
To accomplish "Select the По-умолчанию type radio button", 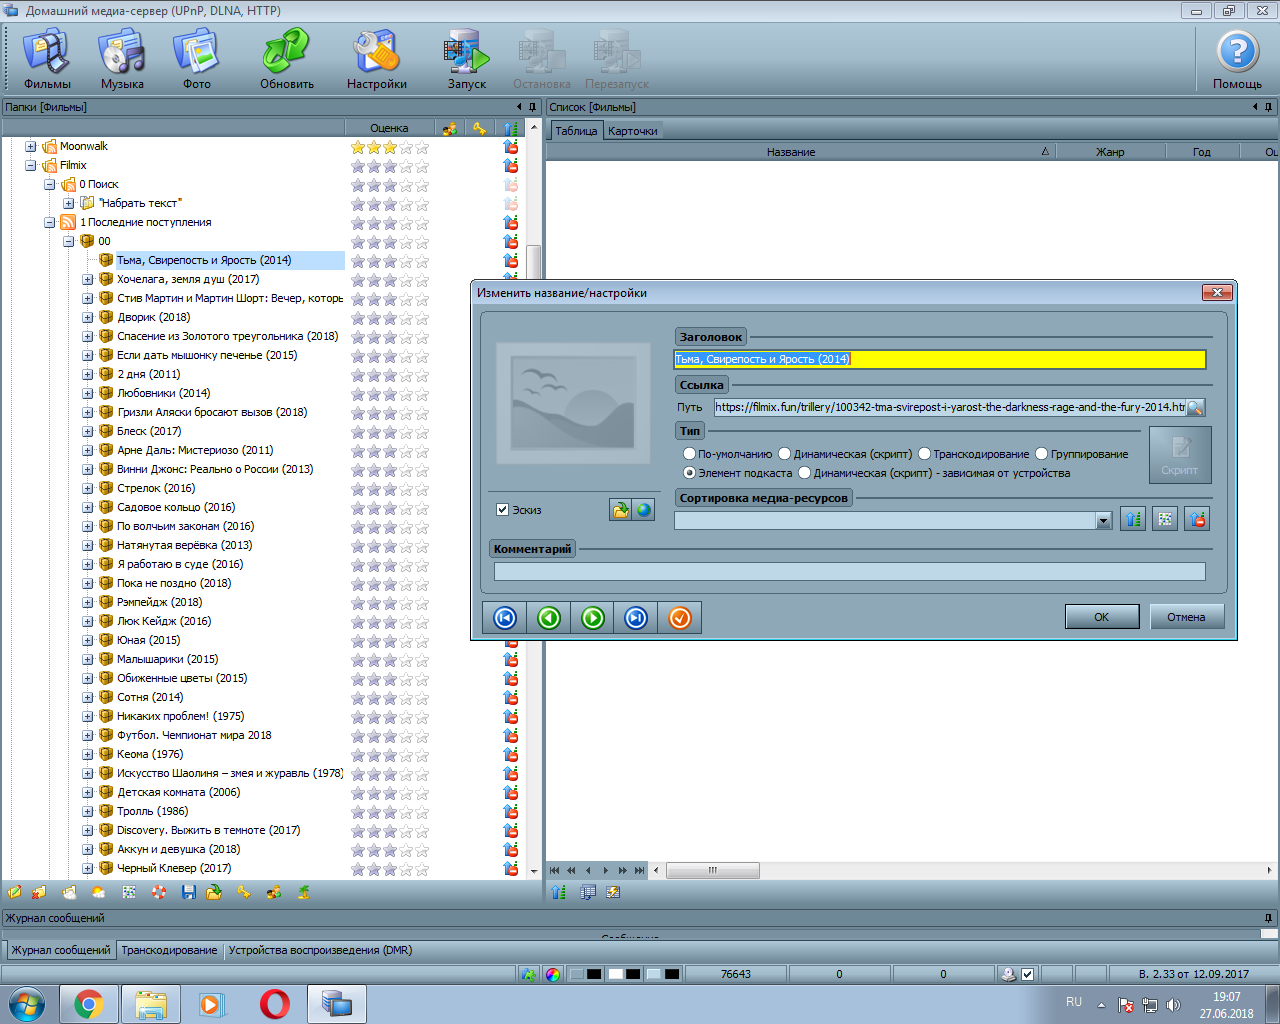I will [689, 454].
